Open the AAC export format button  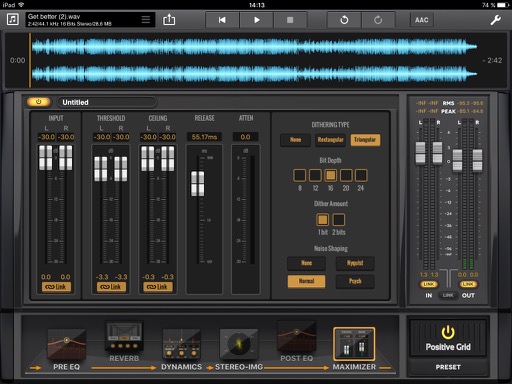[422, 20]
